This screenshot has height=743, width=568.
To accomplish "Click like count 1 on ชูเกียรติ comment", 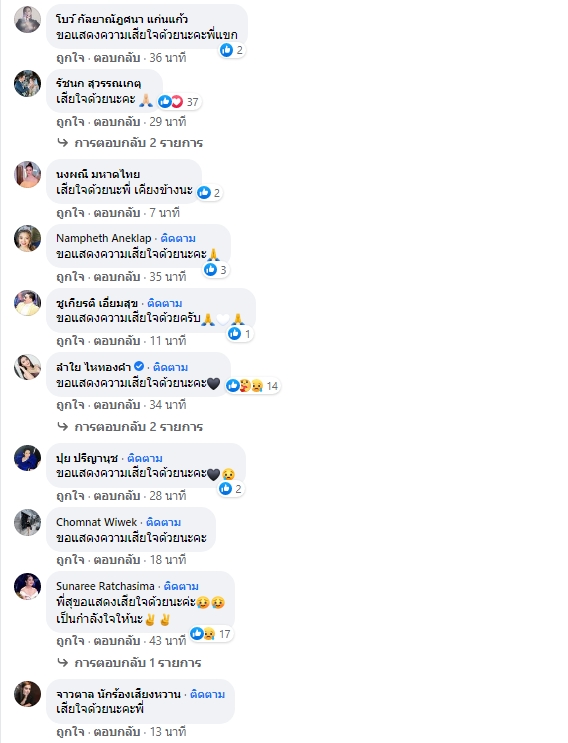I will [x=240, y=334].
